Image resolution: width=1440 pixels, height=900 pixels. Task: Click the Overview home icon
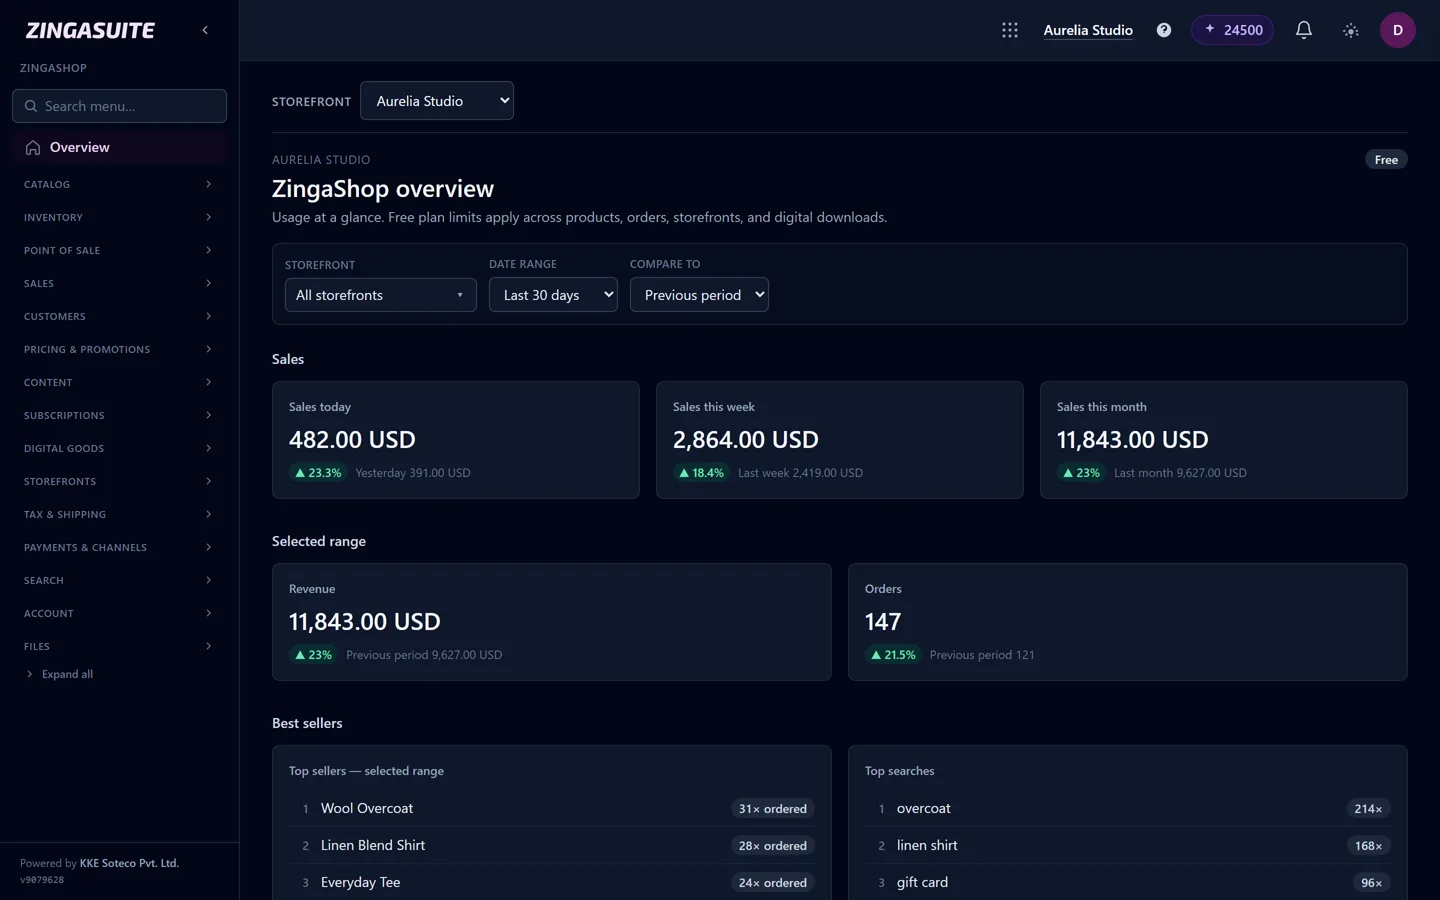tap(33, 147)
